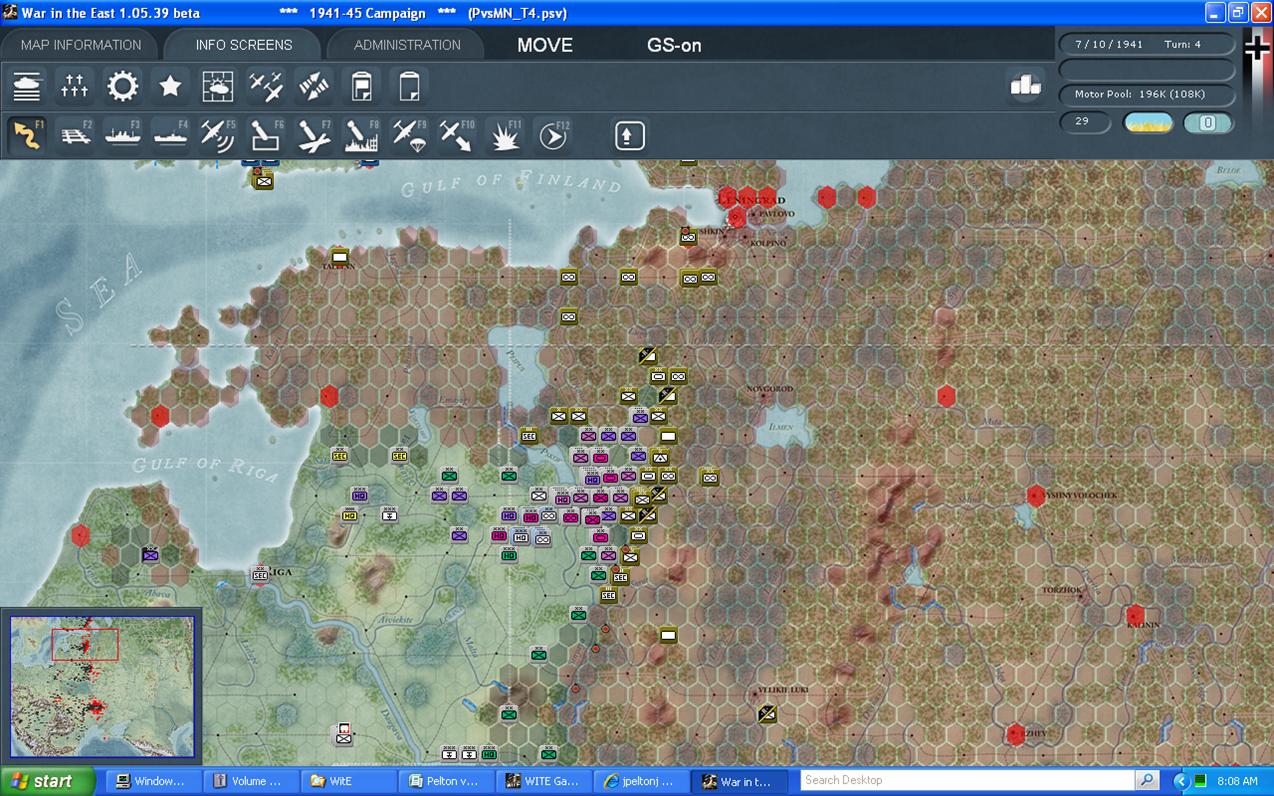The width and height of the screenshot is (1274, 796).
Task: Click the GS-on status label
Action: click(674, 45)
